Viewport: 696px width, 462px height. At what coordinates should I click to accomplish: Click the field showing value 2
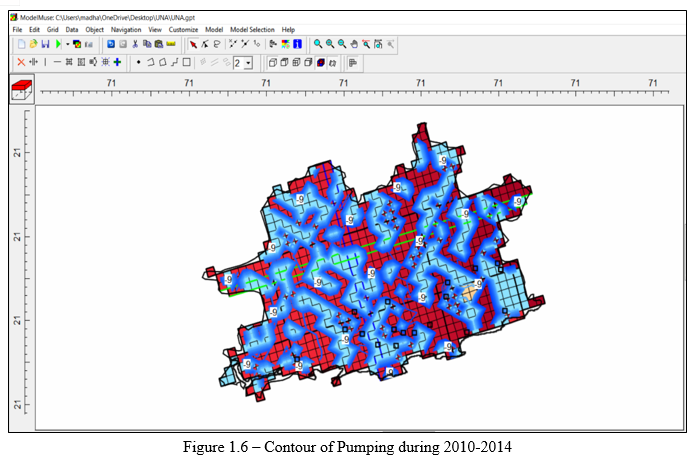click(x=239, y=63)
